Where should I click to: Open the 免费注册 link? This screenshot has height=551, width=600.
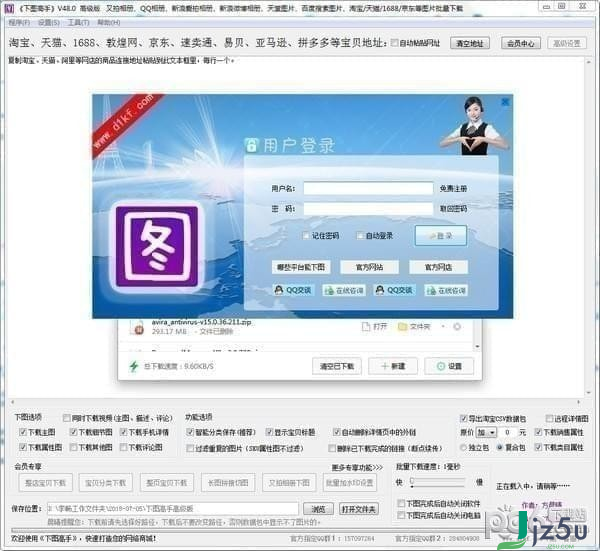(x=453, y=189)
